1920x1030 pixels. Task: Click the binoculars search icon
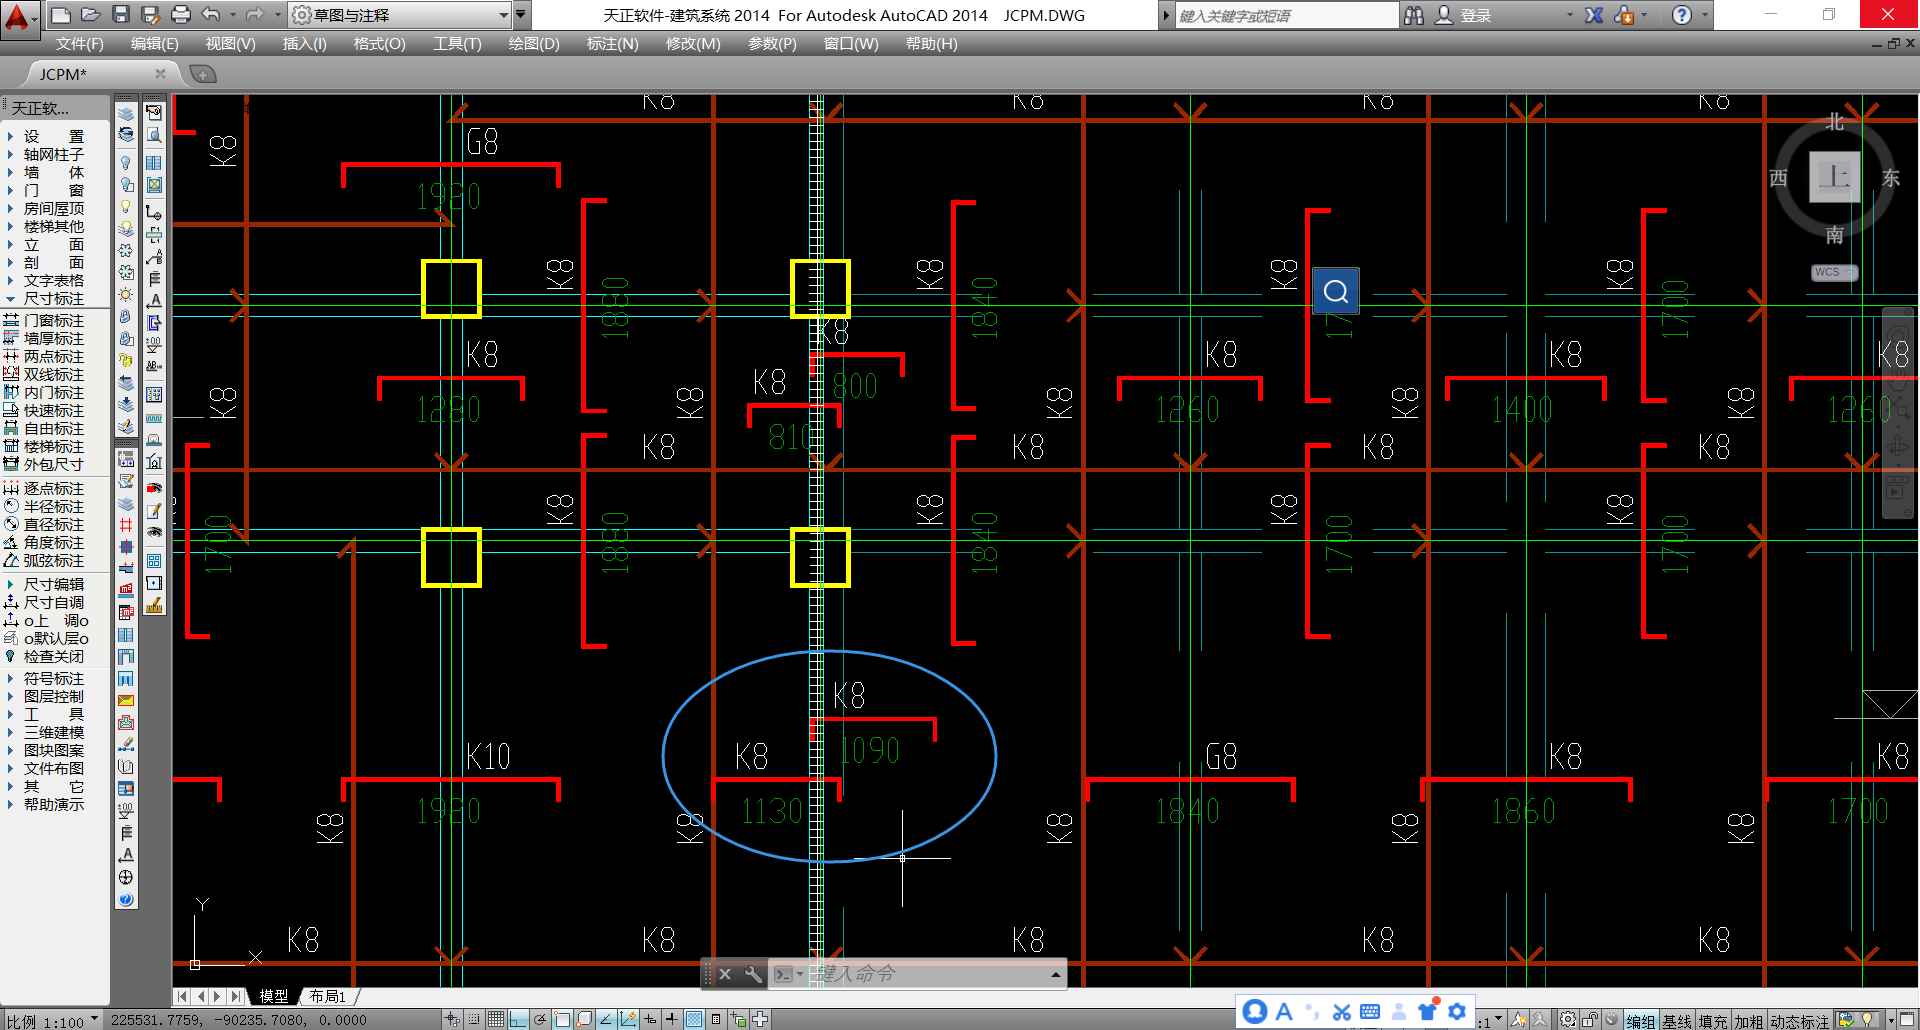[1413, 15]
